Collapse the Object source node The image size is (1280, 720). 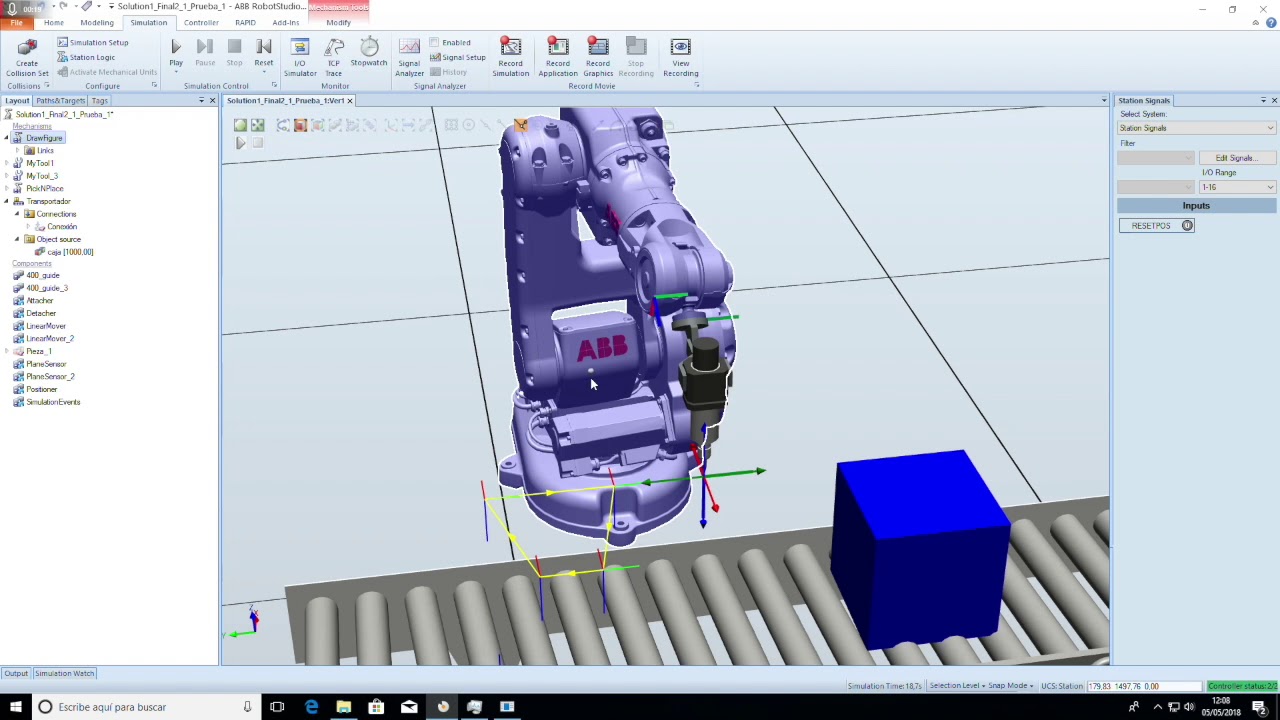point(17,239)
